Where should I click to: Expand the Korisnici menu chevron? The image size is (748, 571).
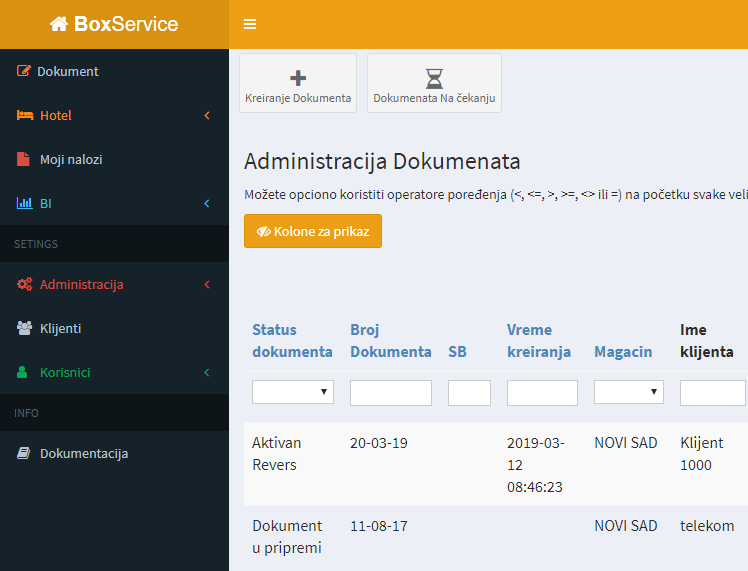pos(207,372)
